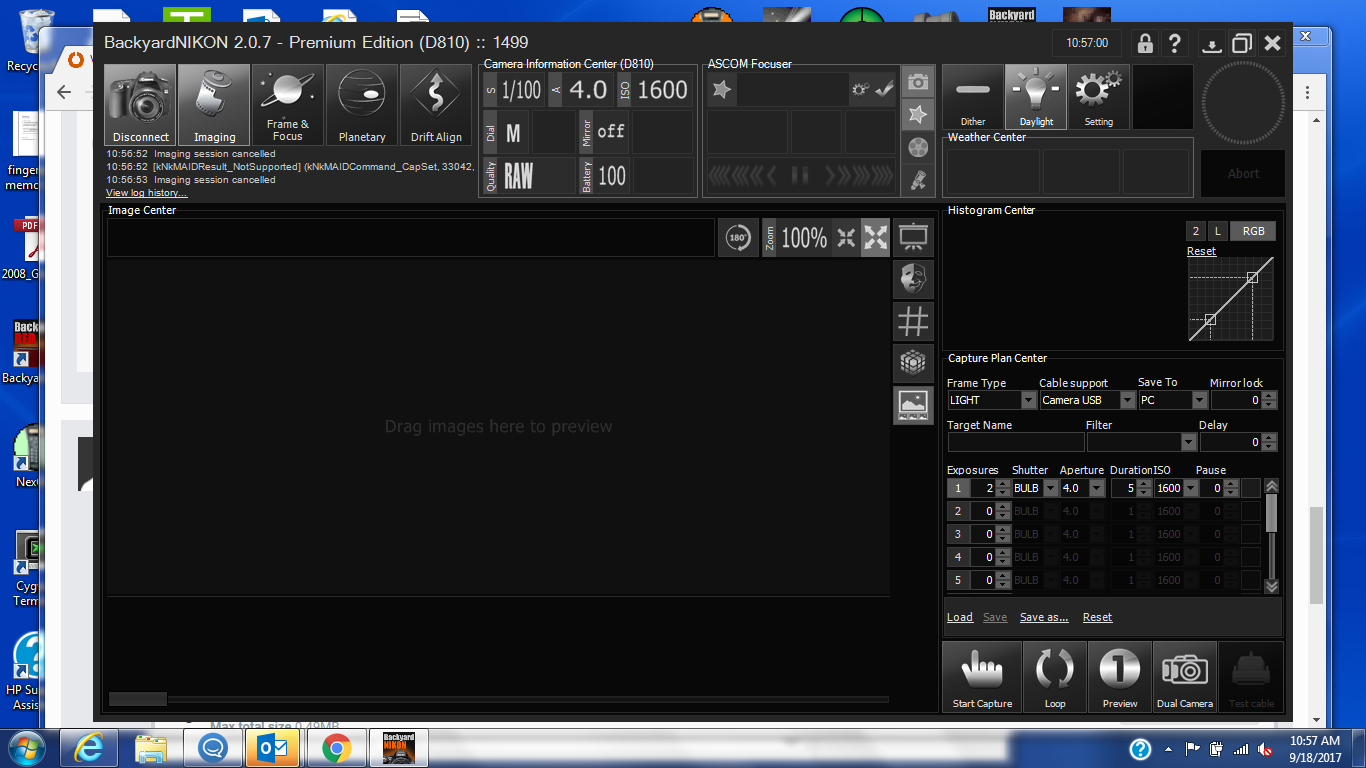
Task: Open the Cable support dropdown
Action: 1127,401
